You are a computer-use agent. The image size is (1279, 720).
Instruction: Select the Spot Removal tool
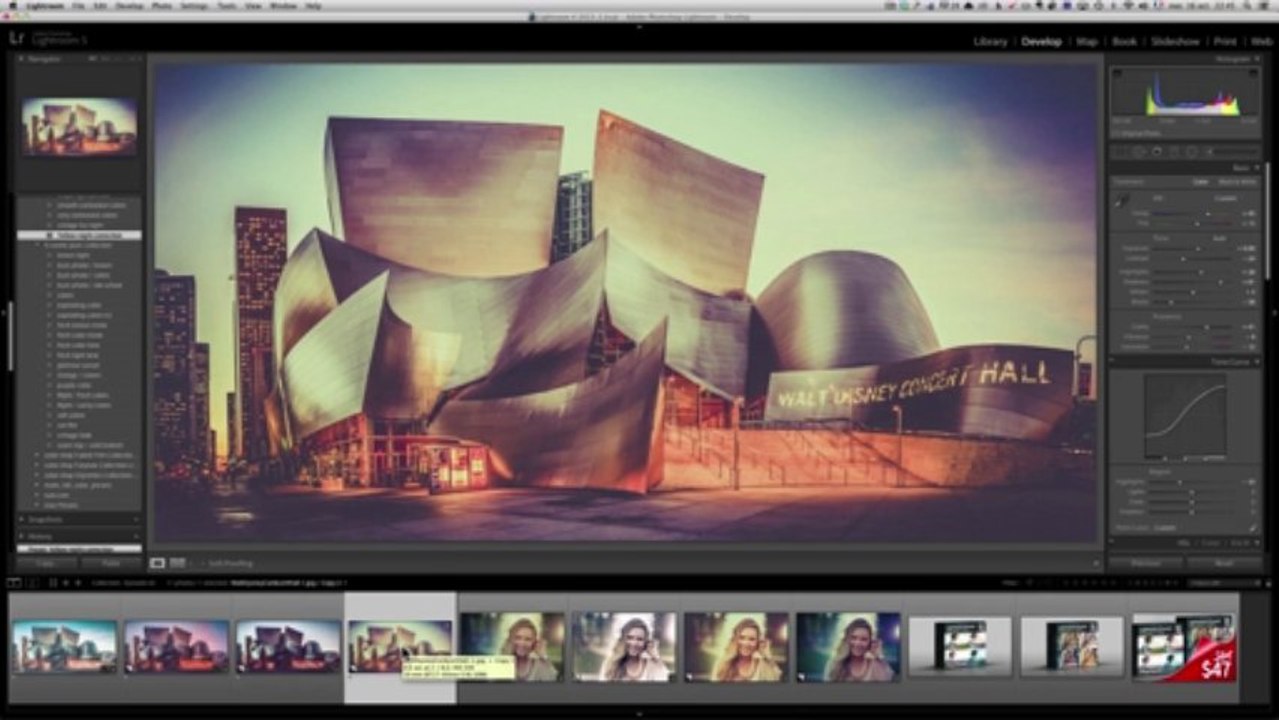tap(1139, 151)
